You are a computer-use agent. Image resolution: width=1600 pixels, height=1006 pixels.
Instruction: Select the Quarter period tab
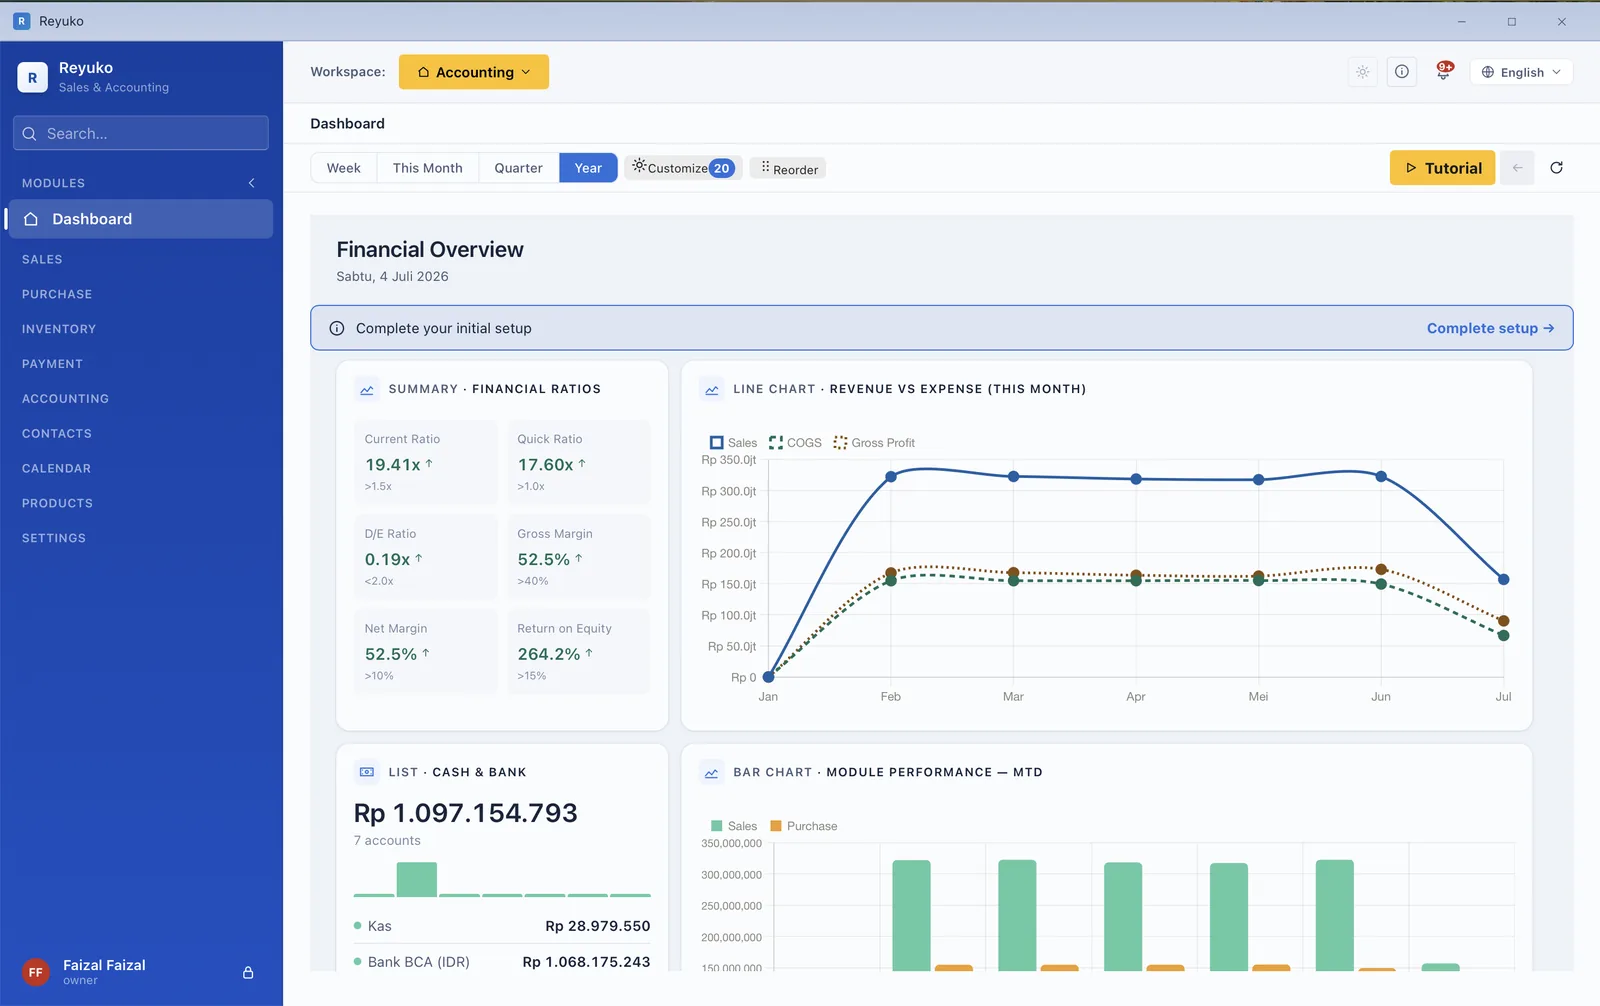pyautogui.click(x=518, y=168)
